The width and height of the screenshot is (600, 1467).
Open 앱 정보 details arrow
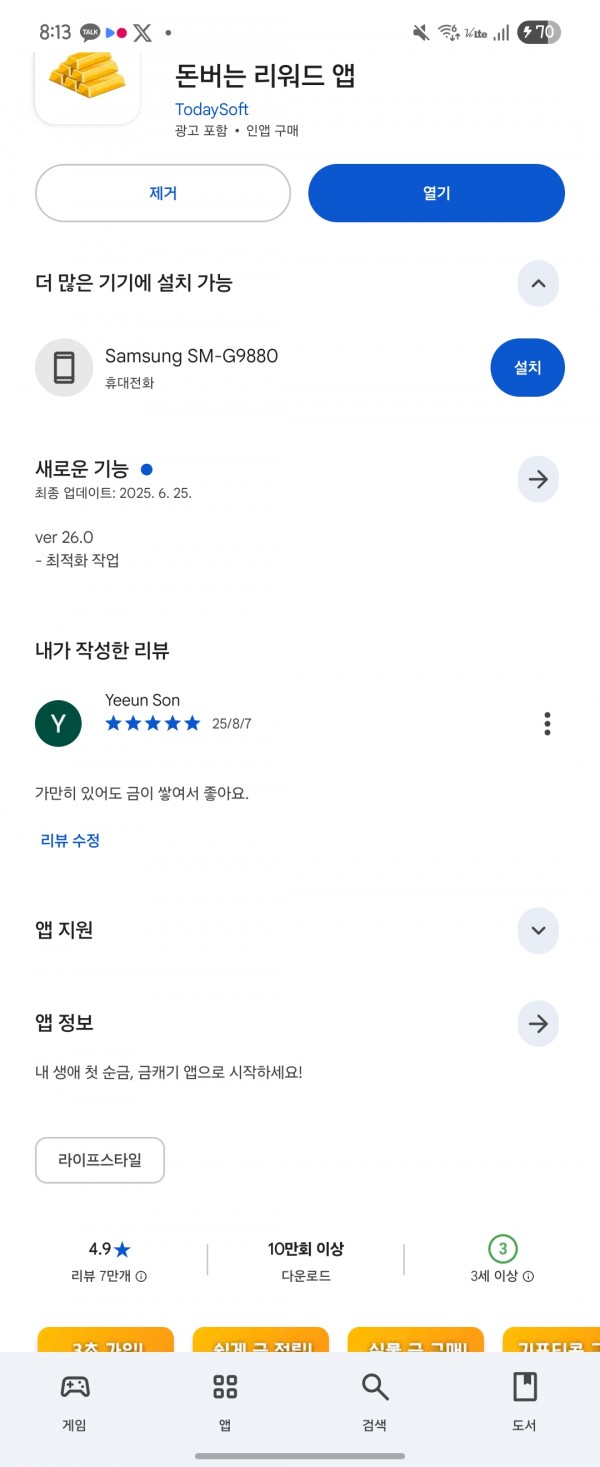point(538,1024)
